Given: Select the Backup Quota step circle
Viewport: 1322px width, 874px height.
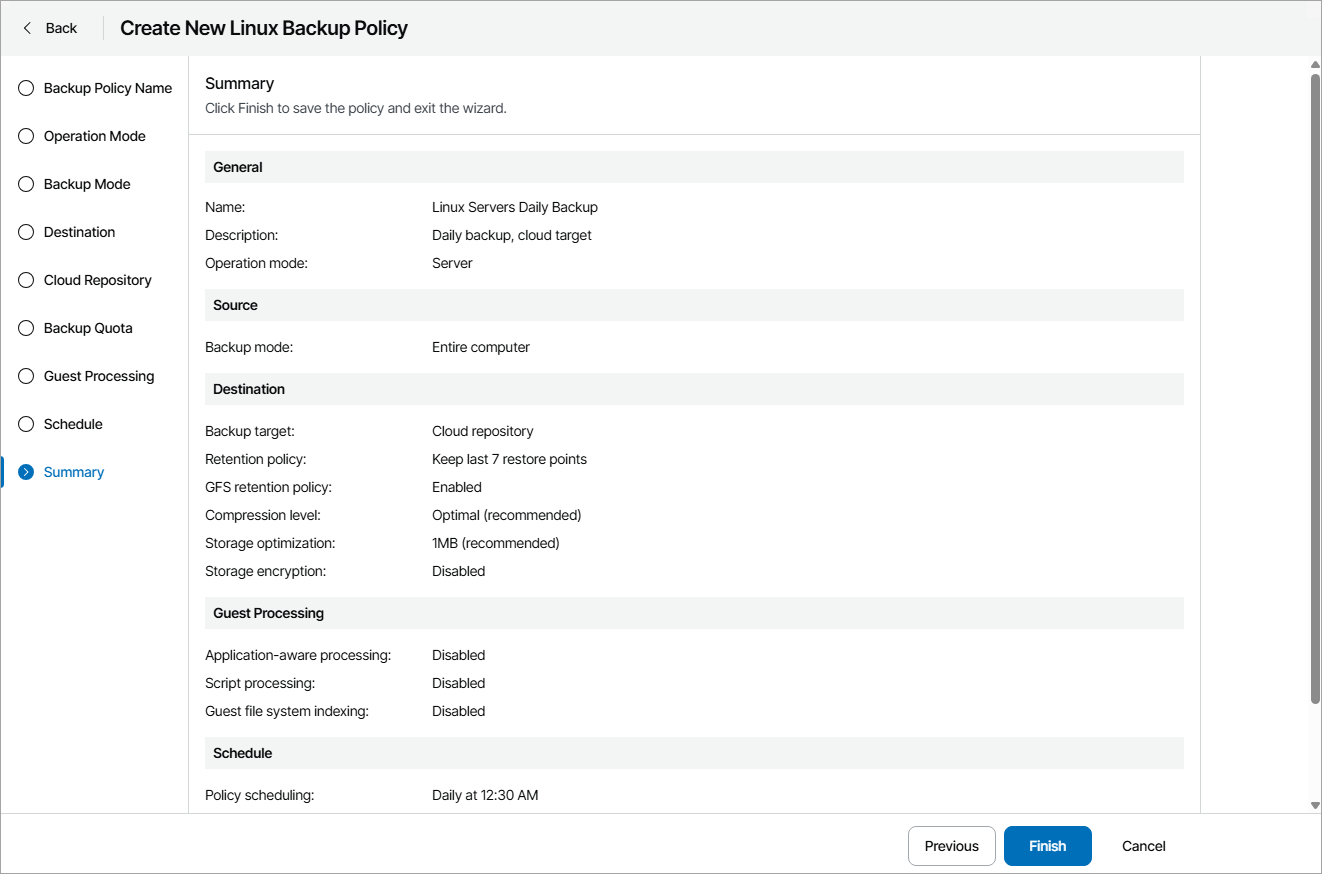Looking at the screenshot, I should tap(26, 328).
